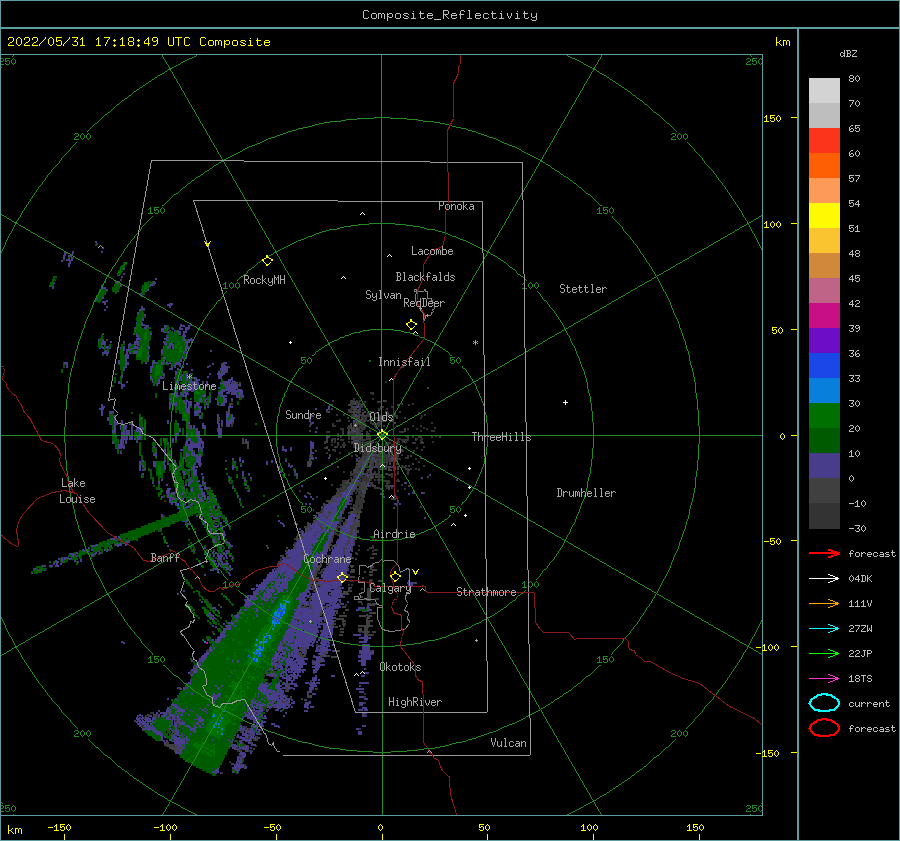Click the 04DK legend label
The image size is (900, 841).
pyautogui.click(x=860, y=579)
